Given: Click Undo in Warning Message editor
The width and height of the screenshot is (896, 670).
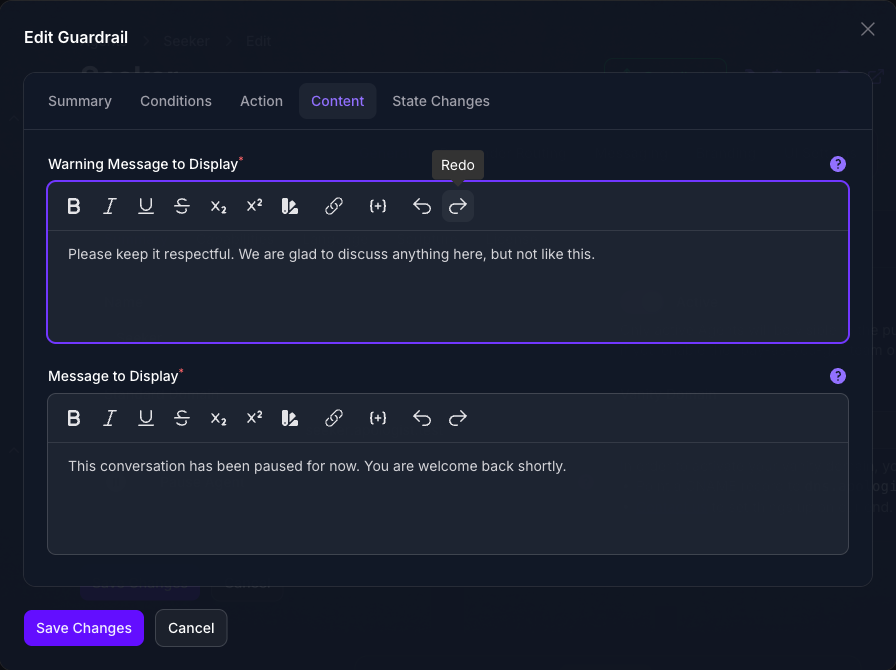Looking at the screenshot, I should [422, 206].
